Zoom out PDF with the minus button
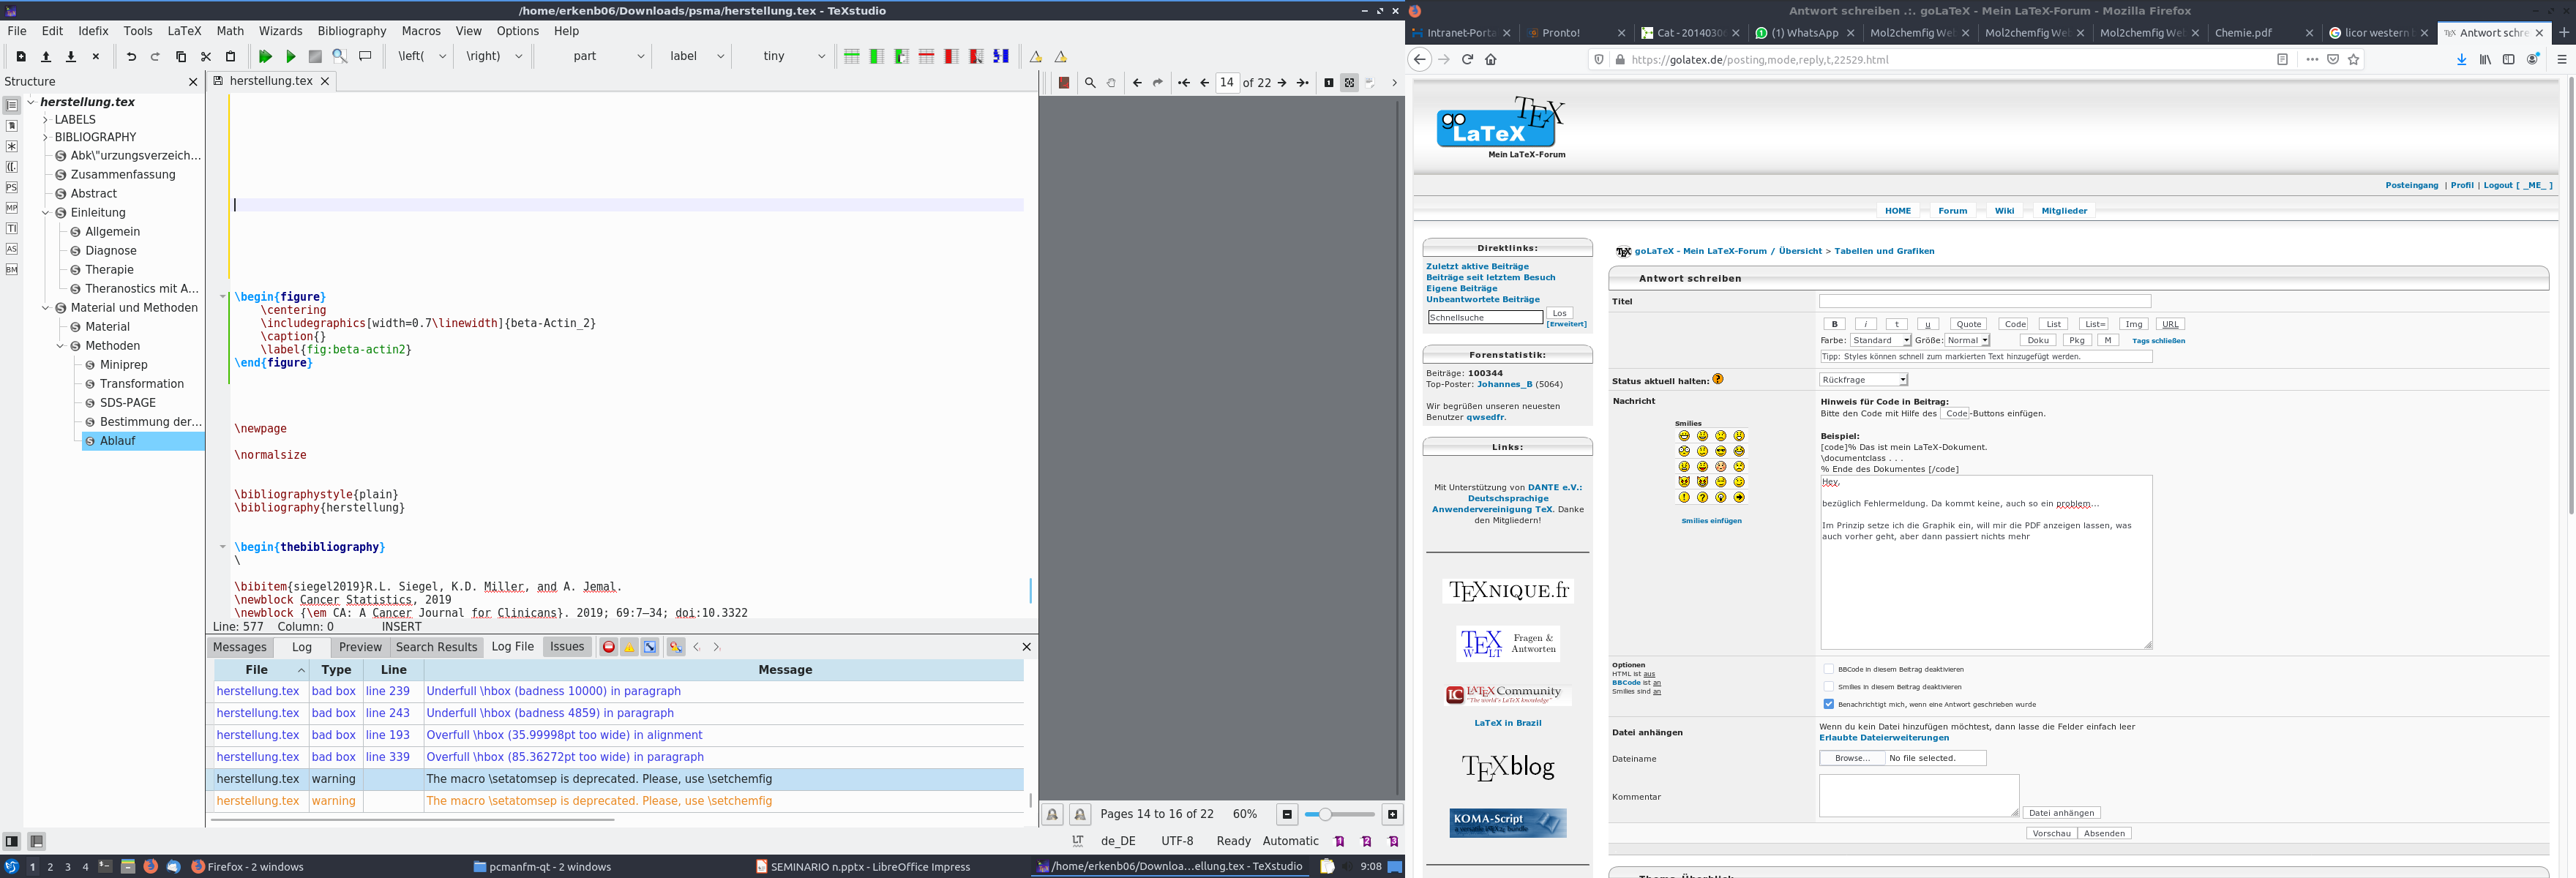Screen dimensions: 2576x878 click(1287, 815)
